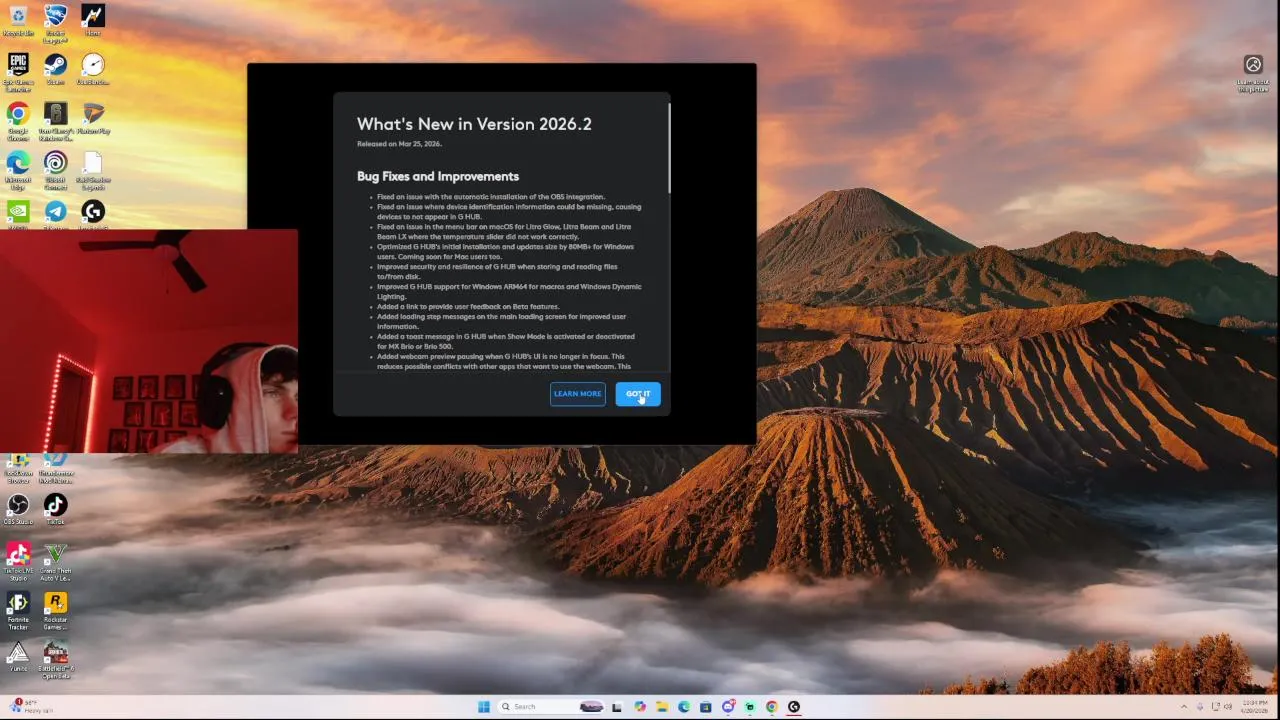The height and width of the screenshot is (720, 1280).
Task: Launch Tom Clancy's Rainbow Six shortcut
Action: pyautogui.click(x=55, y=120)
